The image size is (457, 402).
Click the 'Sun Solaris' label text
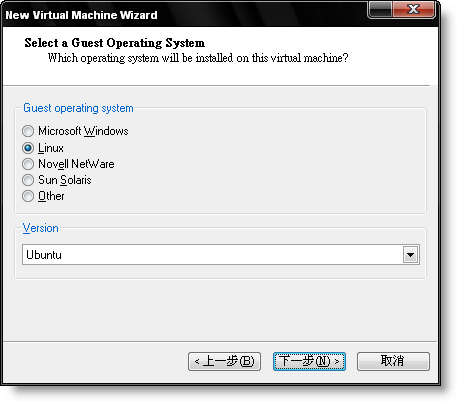click(x=65, y=180)
